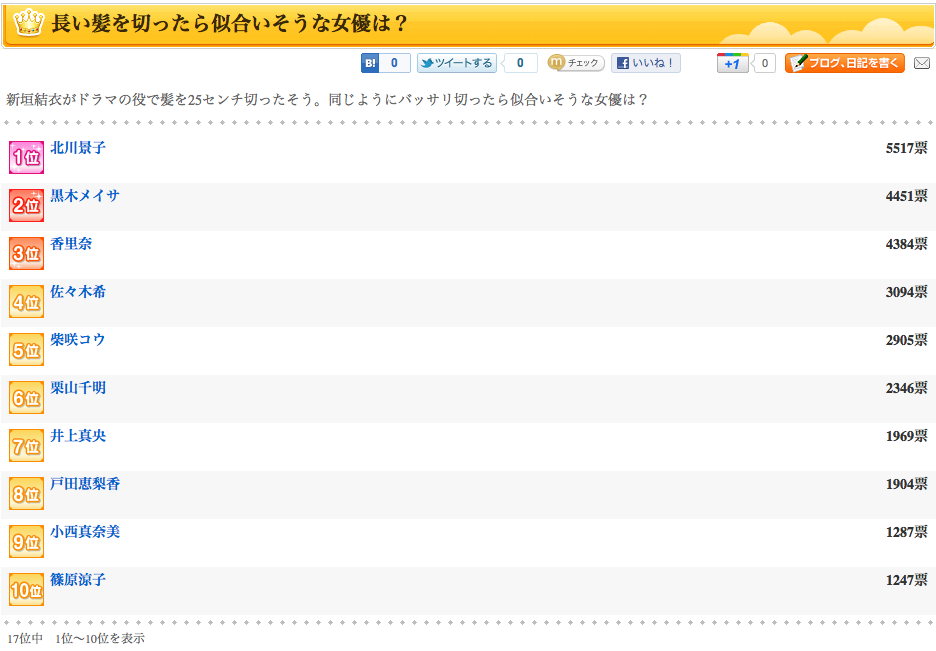Click the 5517票 vote count
Screen dimensions: 936x651
[x=906, y=148]
